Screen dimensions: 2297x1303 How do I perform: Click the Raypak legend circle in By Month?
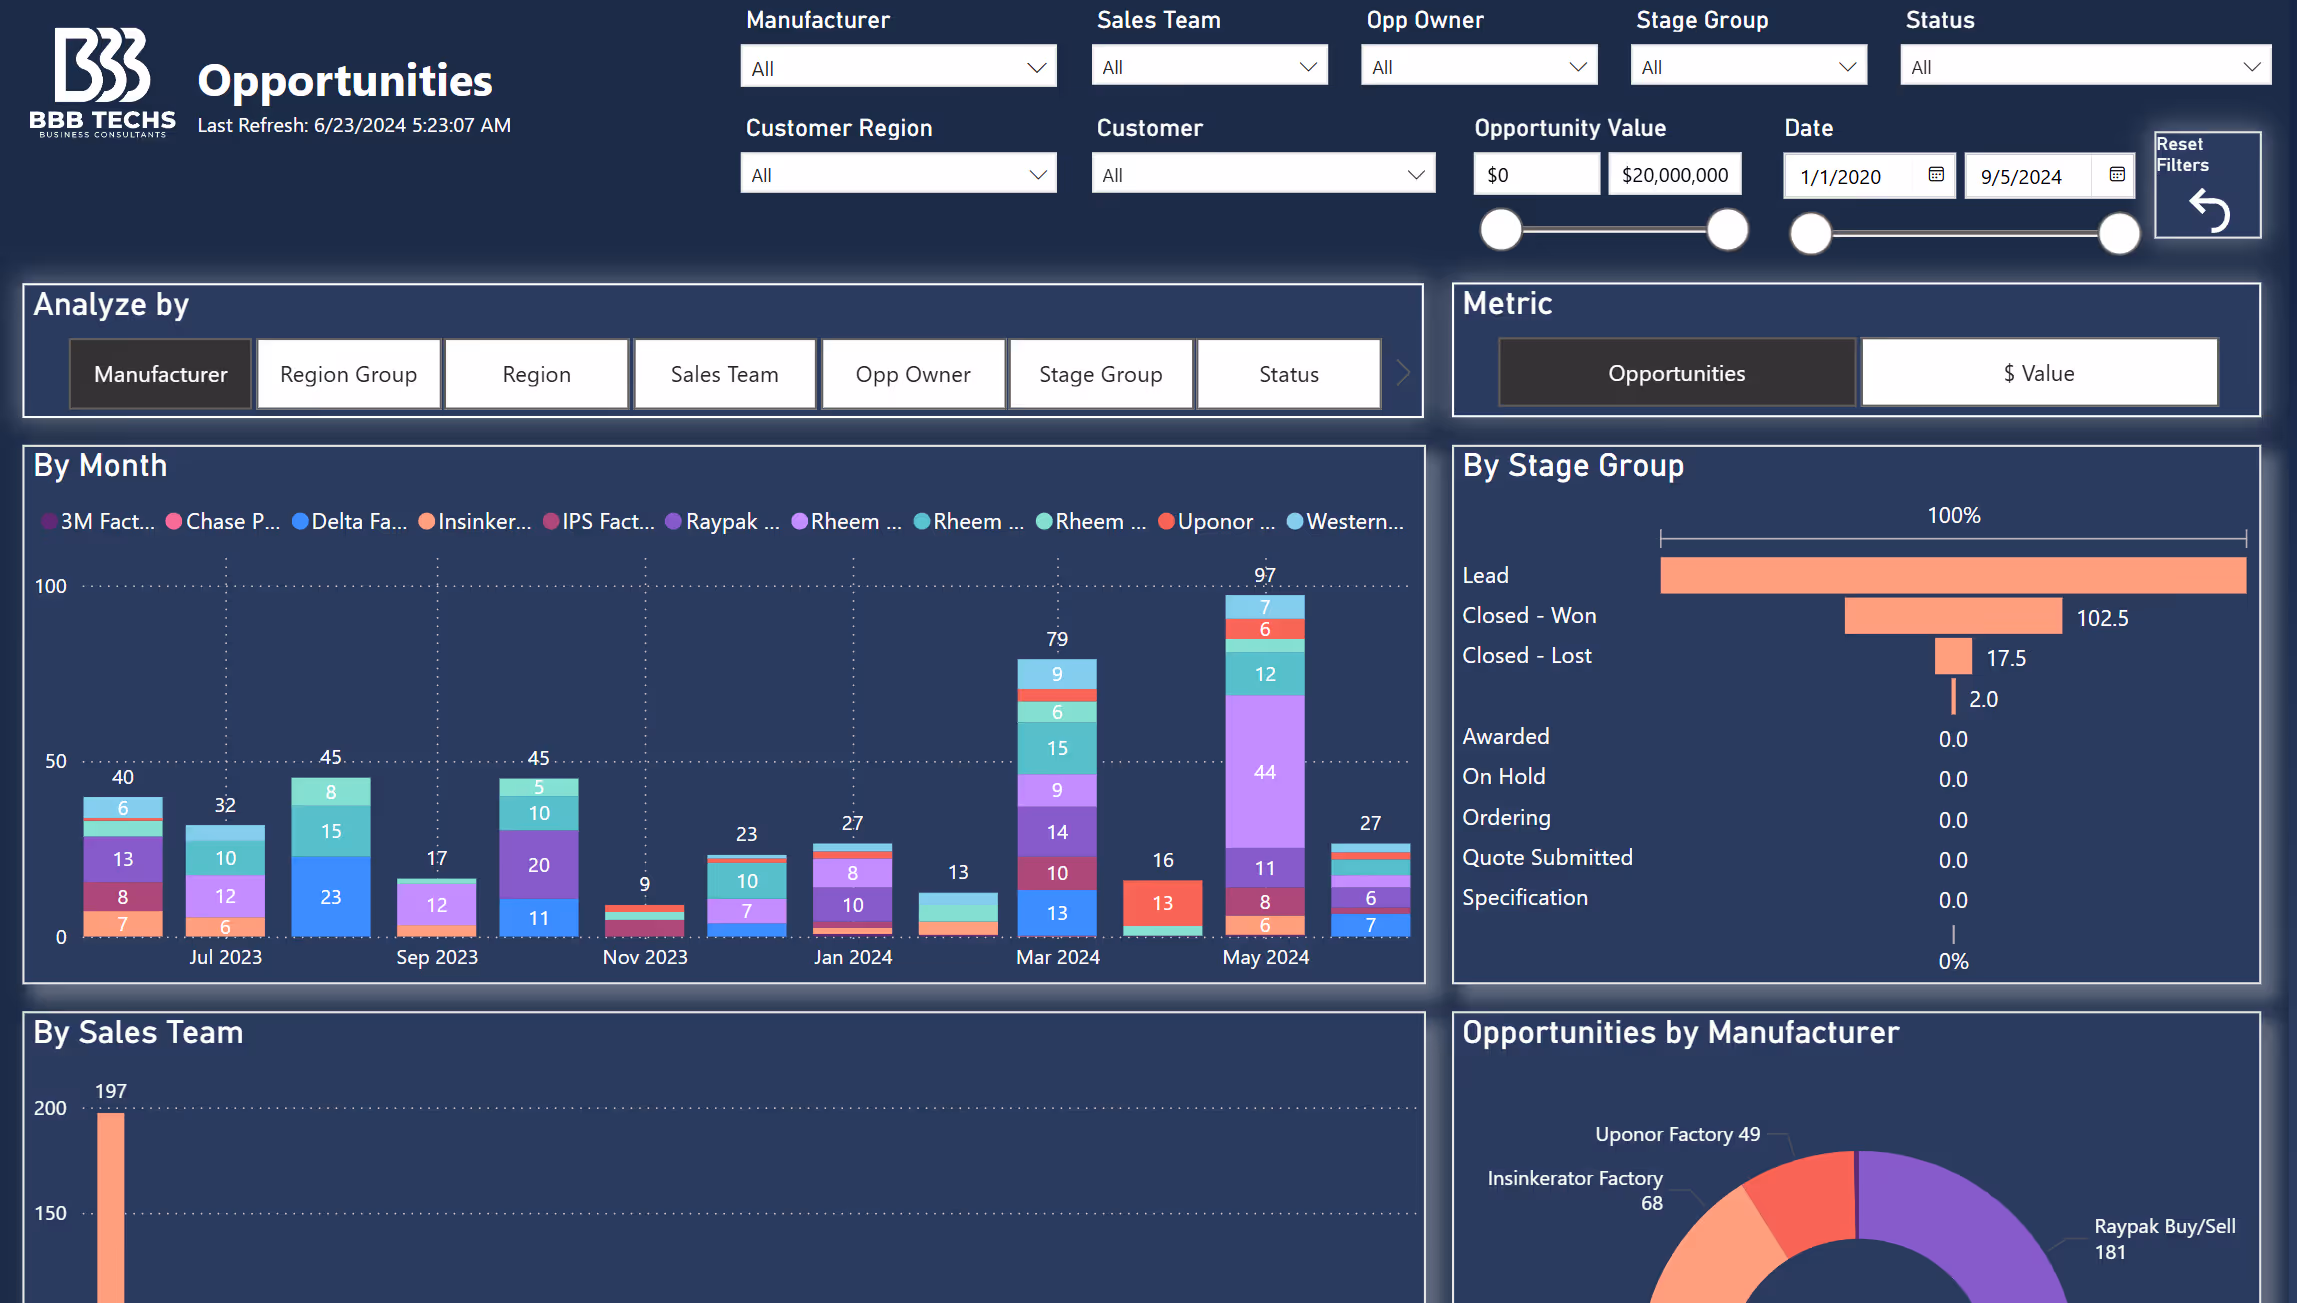[x=673, y=521]
